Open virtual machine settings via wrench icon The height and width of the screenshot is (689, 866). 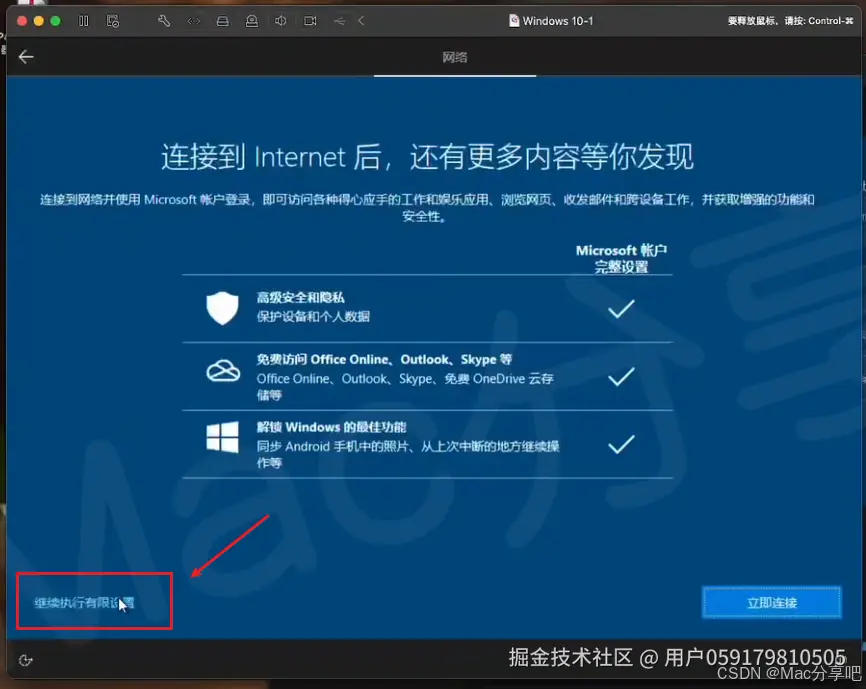tap(164, 20)
